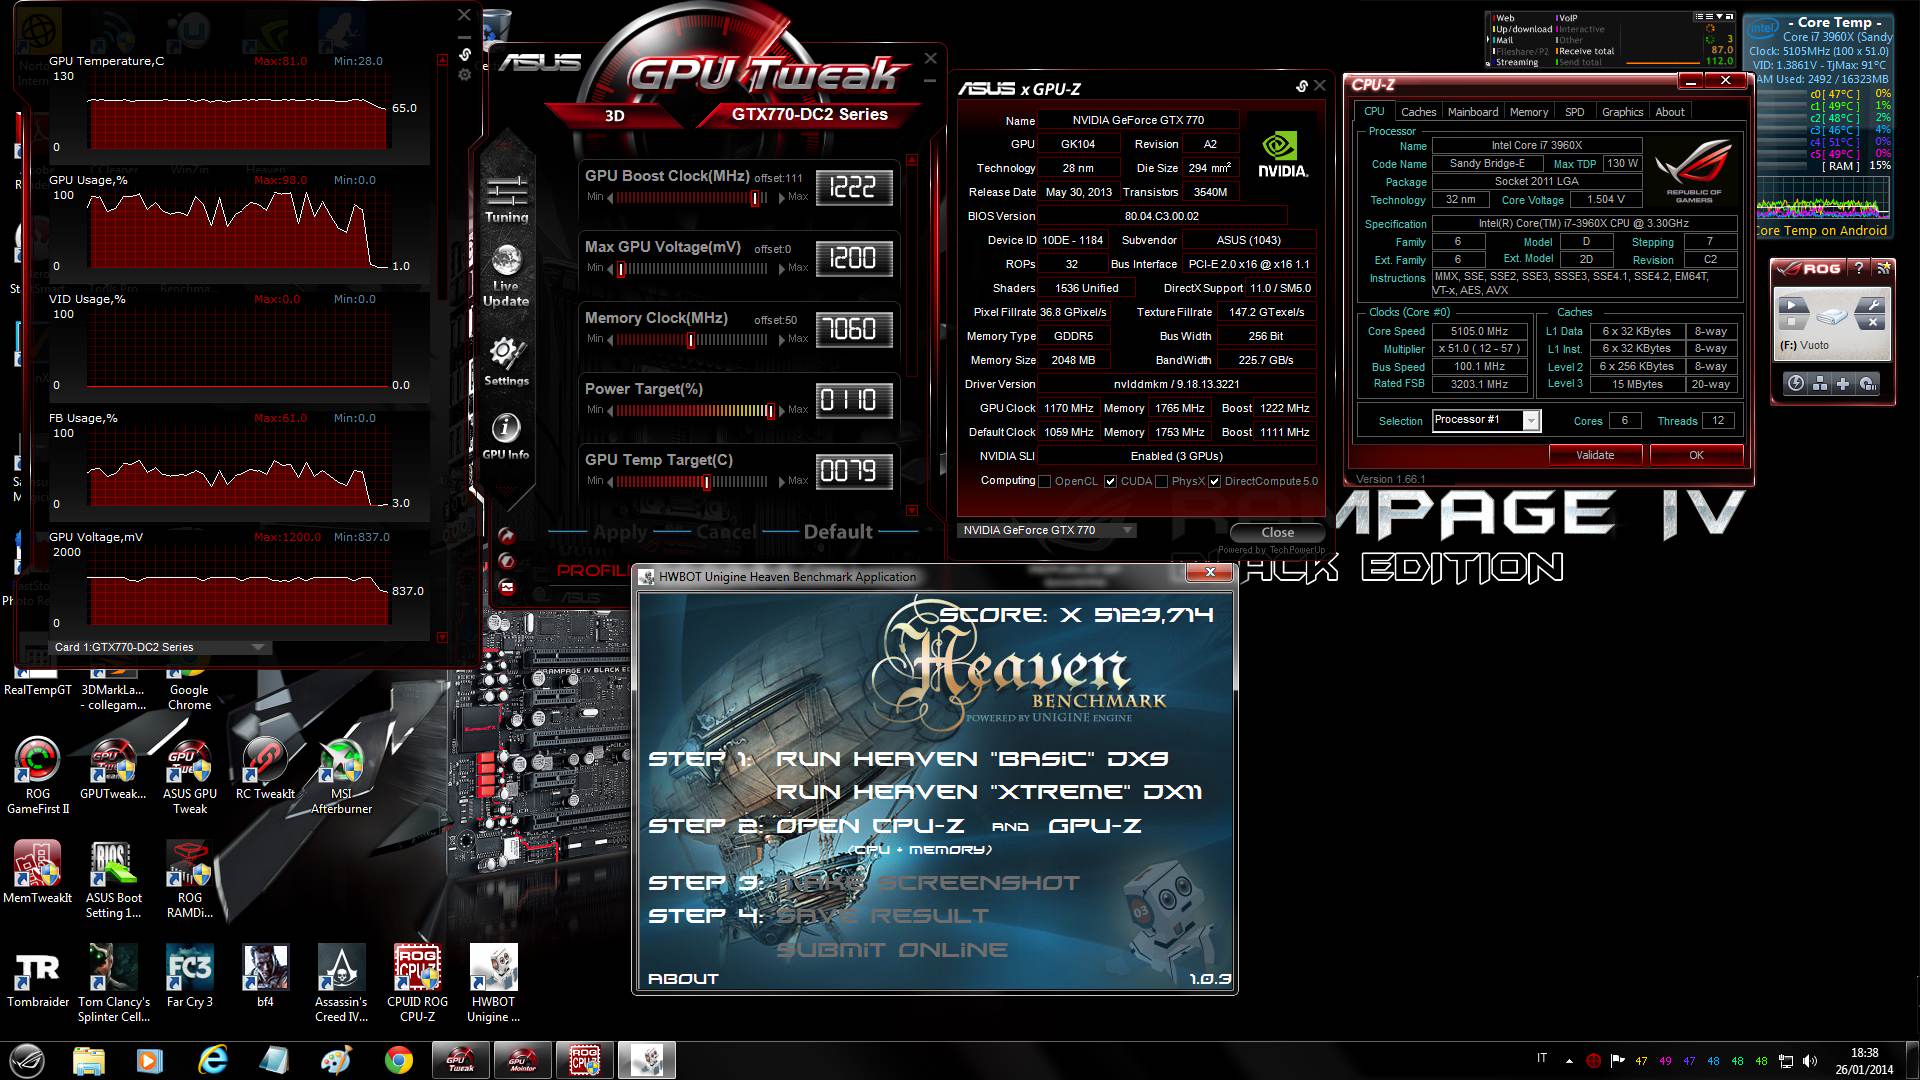Click RUN HEAVEN "XTREME" DX11
The image size is (1920, 1080).
[x=989, y=792]
